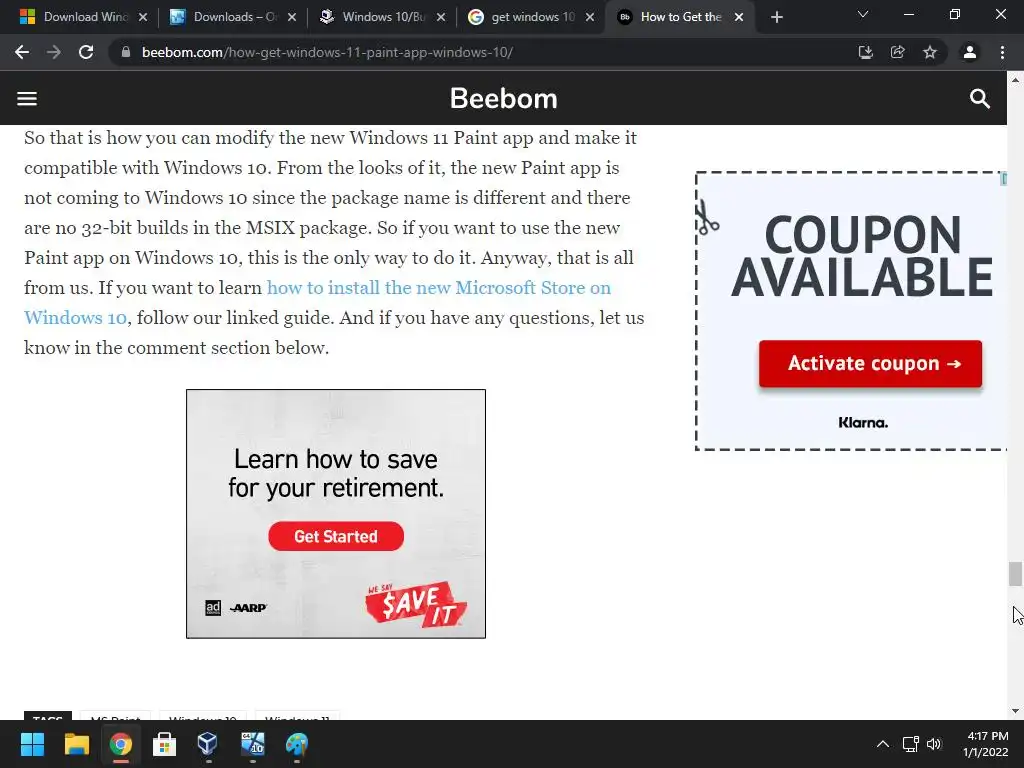Open VirtualBox cube icon in taskbar
The width and height of the screenshot is (1024, 768).
click(208, 744)
